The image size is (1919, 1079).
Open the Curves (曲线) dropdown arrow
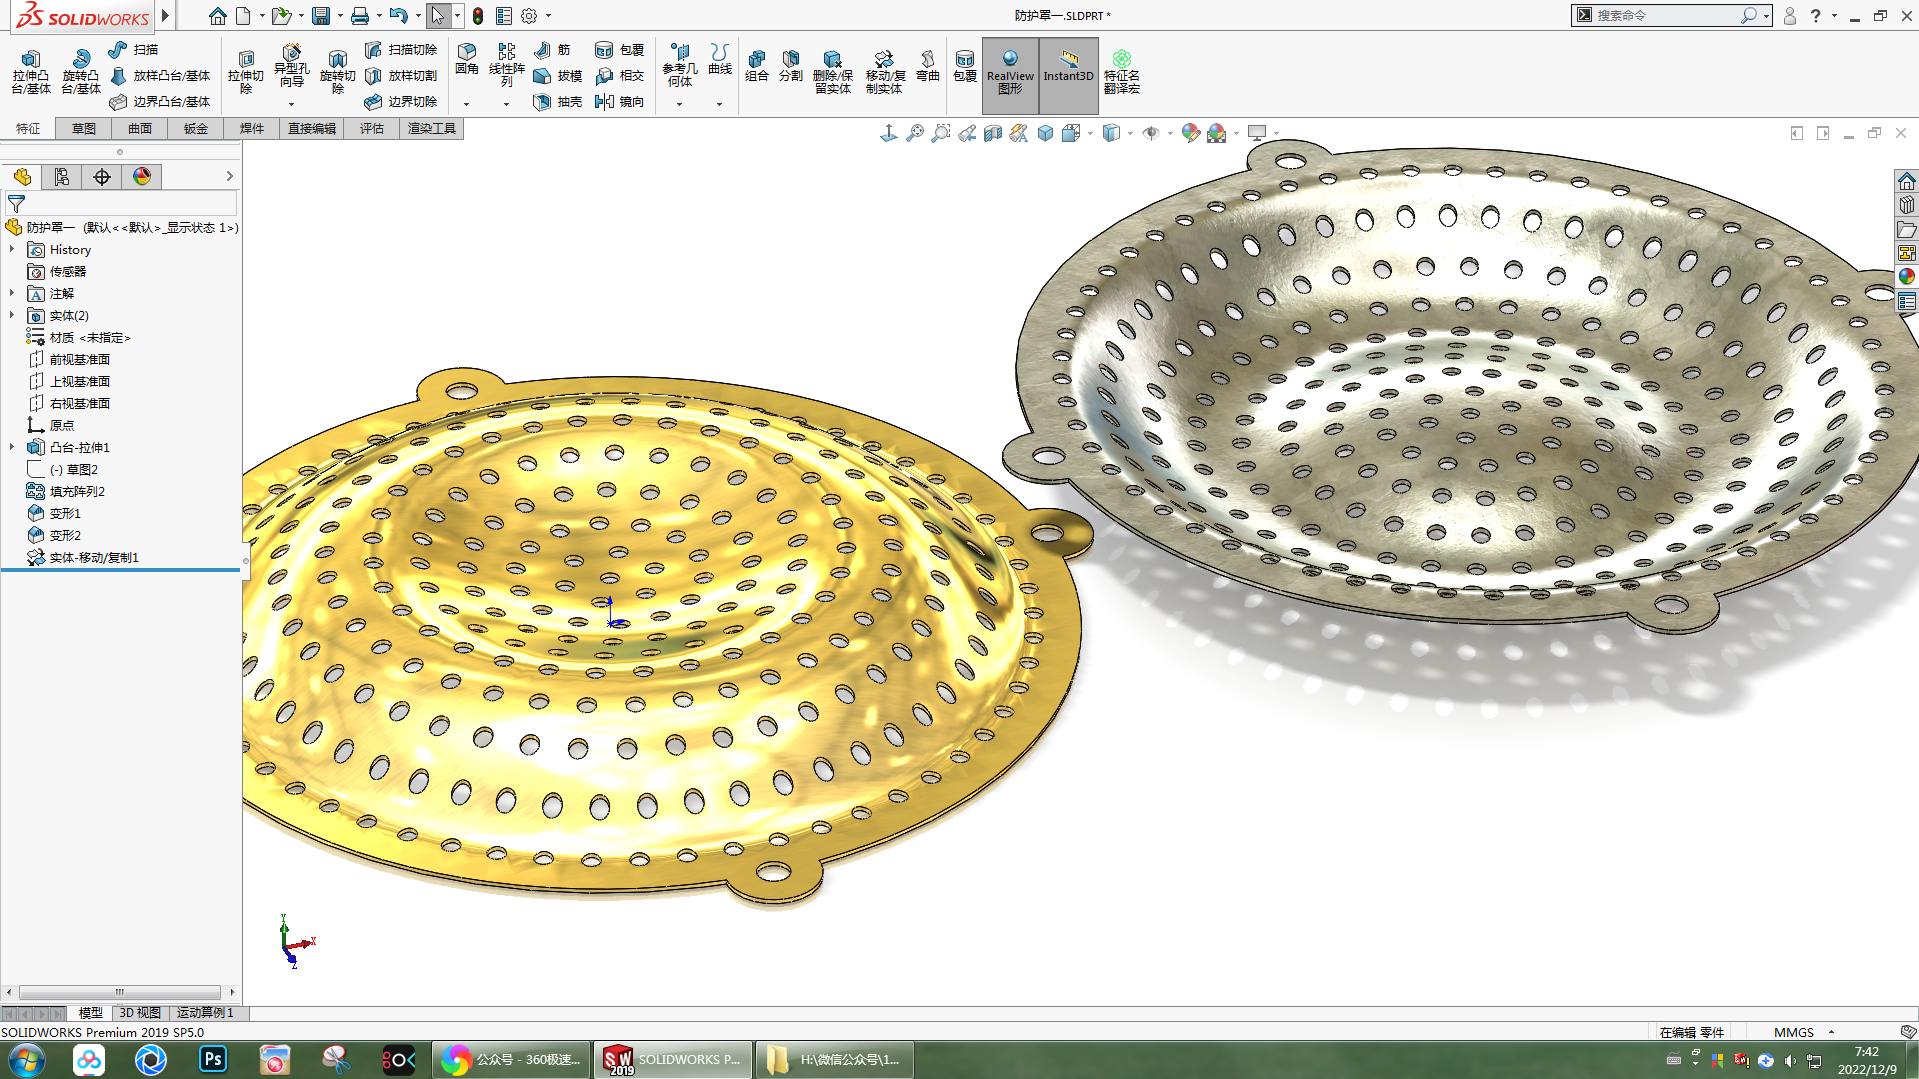(x=719, y=104)
